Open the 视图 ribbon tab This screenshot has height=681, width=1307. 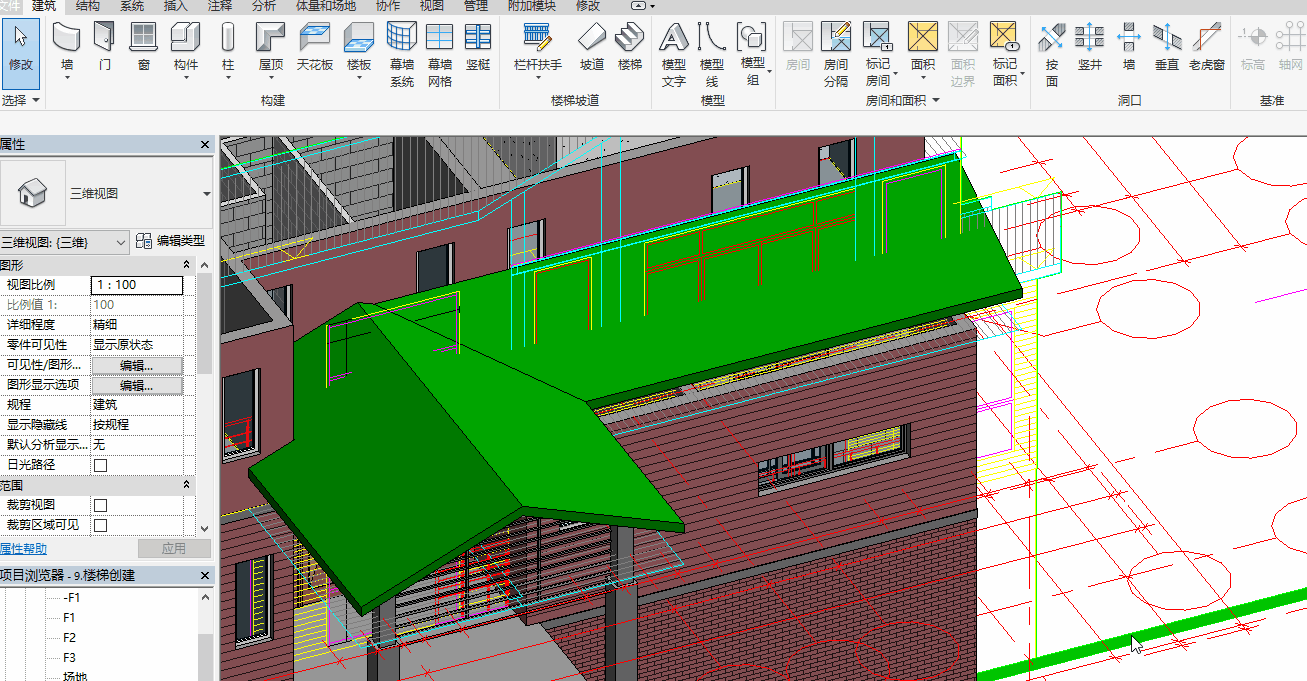pyautogui.click(x=432, y=6)
